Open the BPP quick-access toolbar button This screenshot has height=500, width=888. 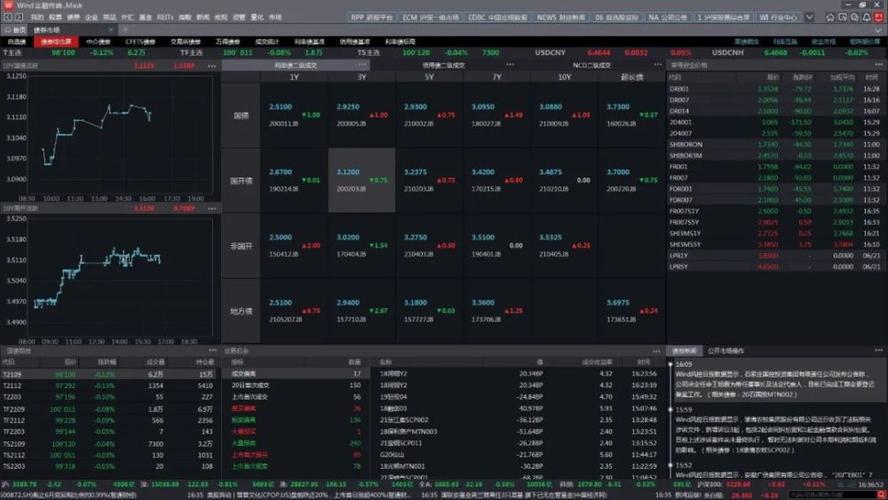pyautogui.click(x=371, y=17)
